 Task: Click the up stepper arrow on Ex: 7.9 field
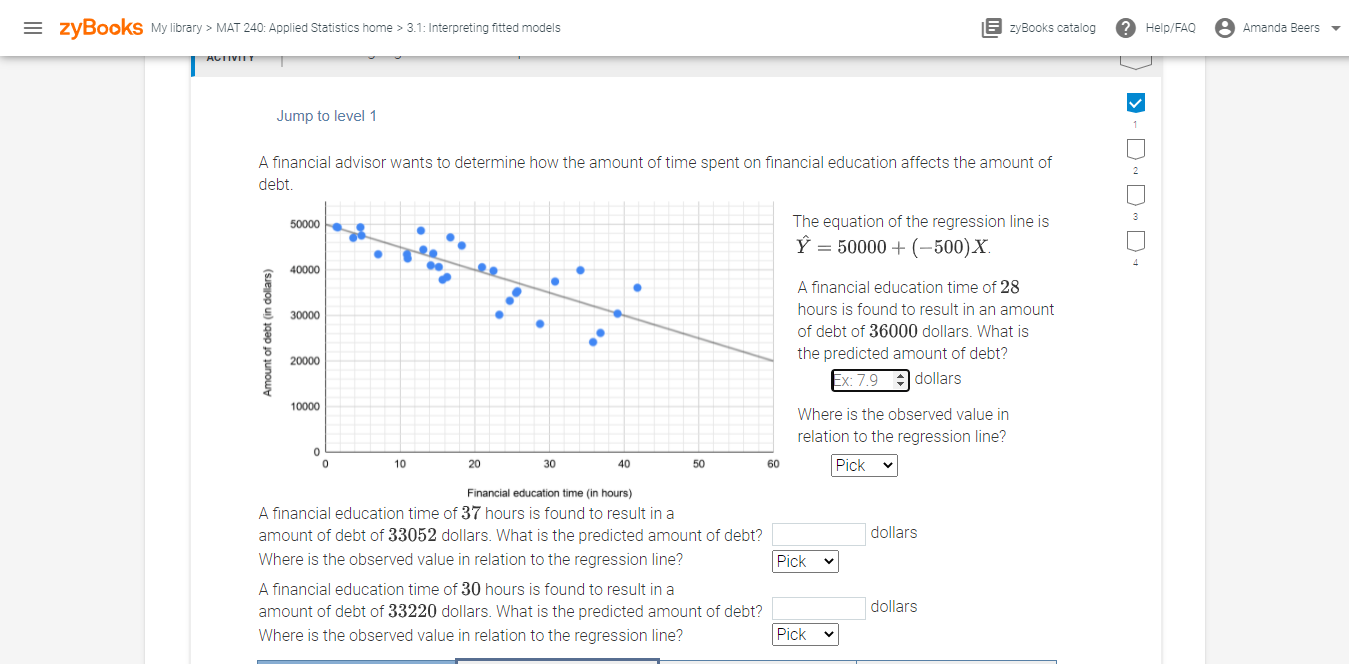(900, 375)
